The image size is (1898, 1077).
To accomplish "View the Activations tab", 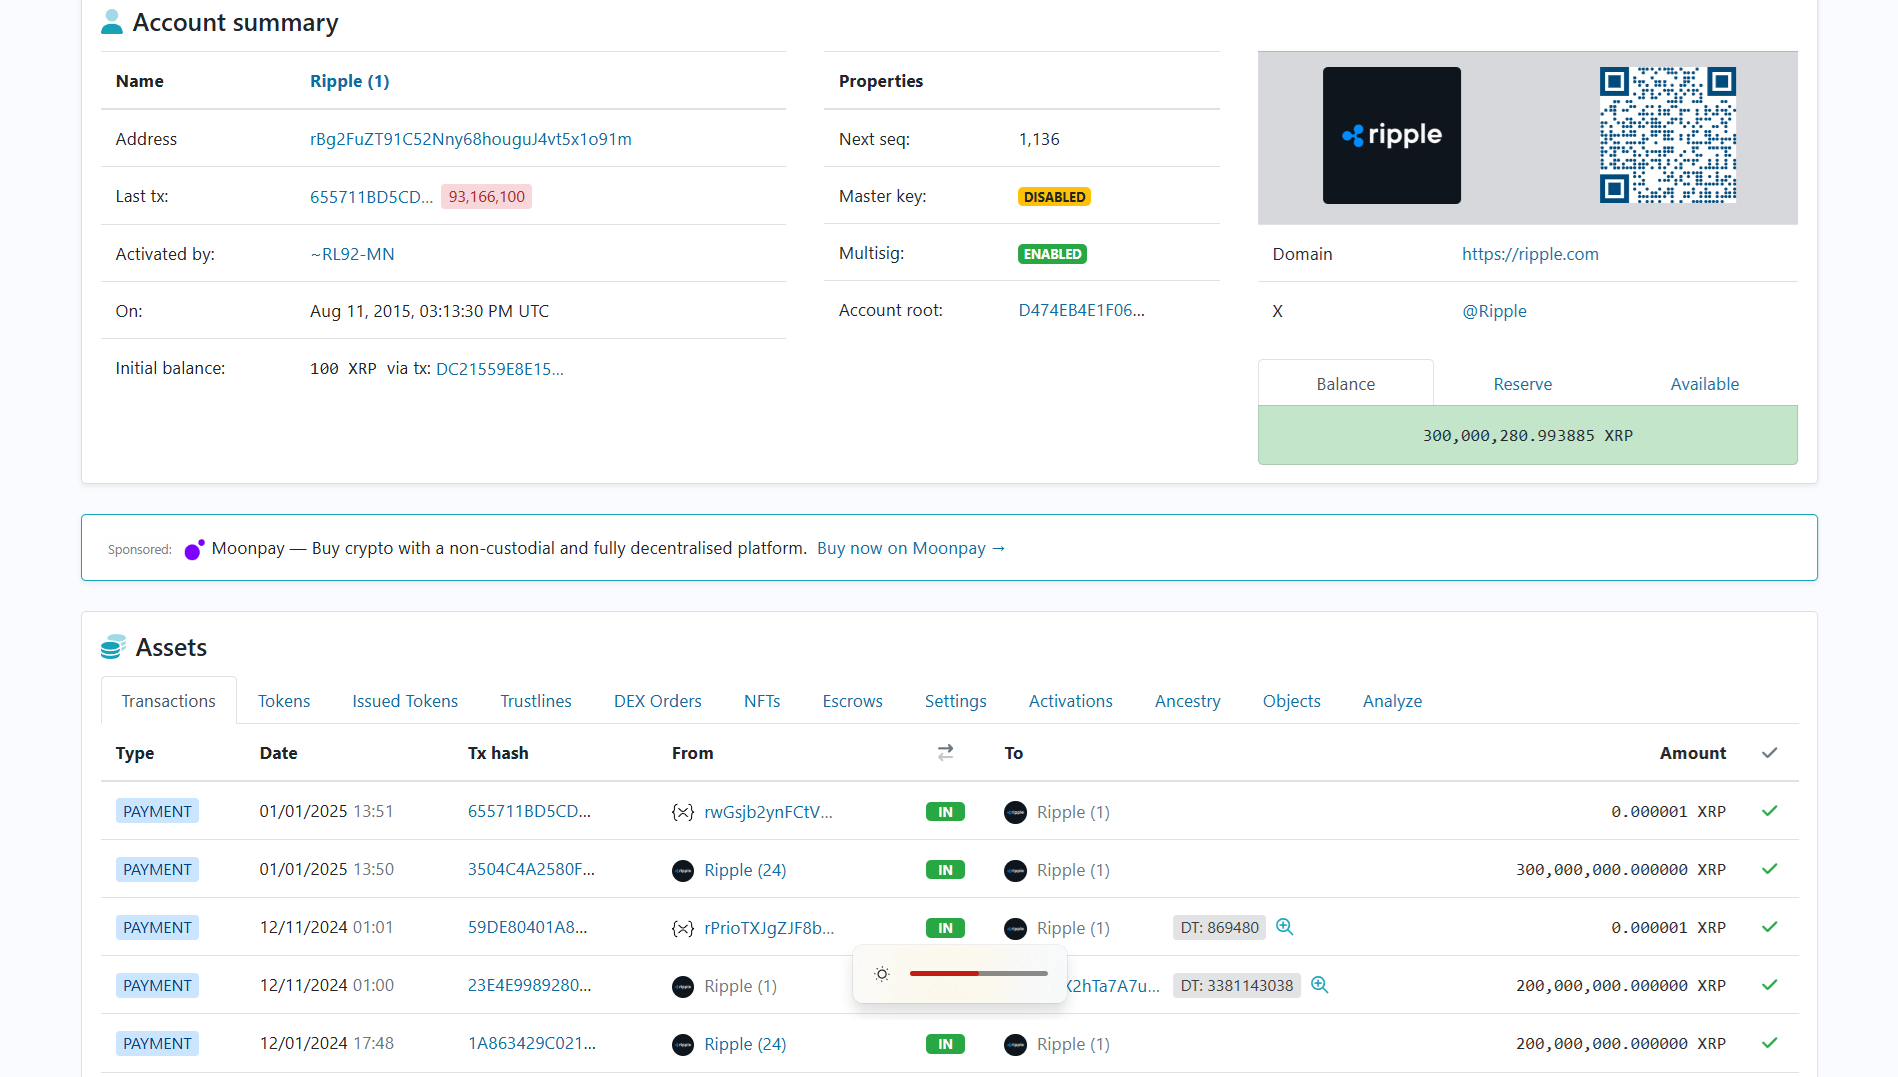I will [x=1071, y=701].
